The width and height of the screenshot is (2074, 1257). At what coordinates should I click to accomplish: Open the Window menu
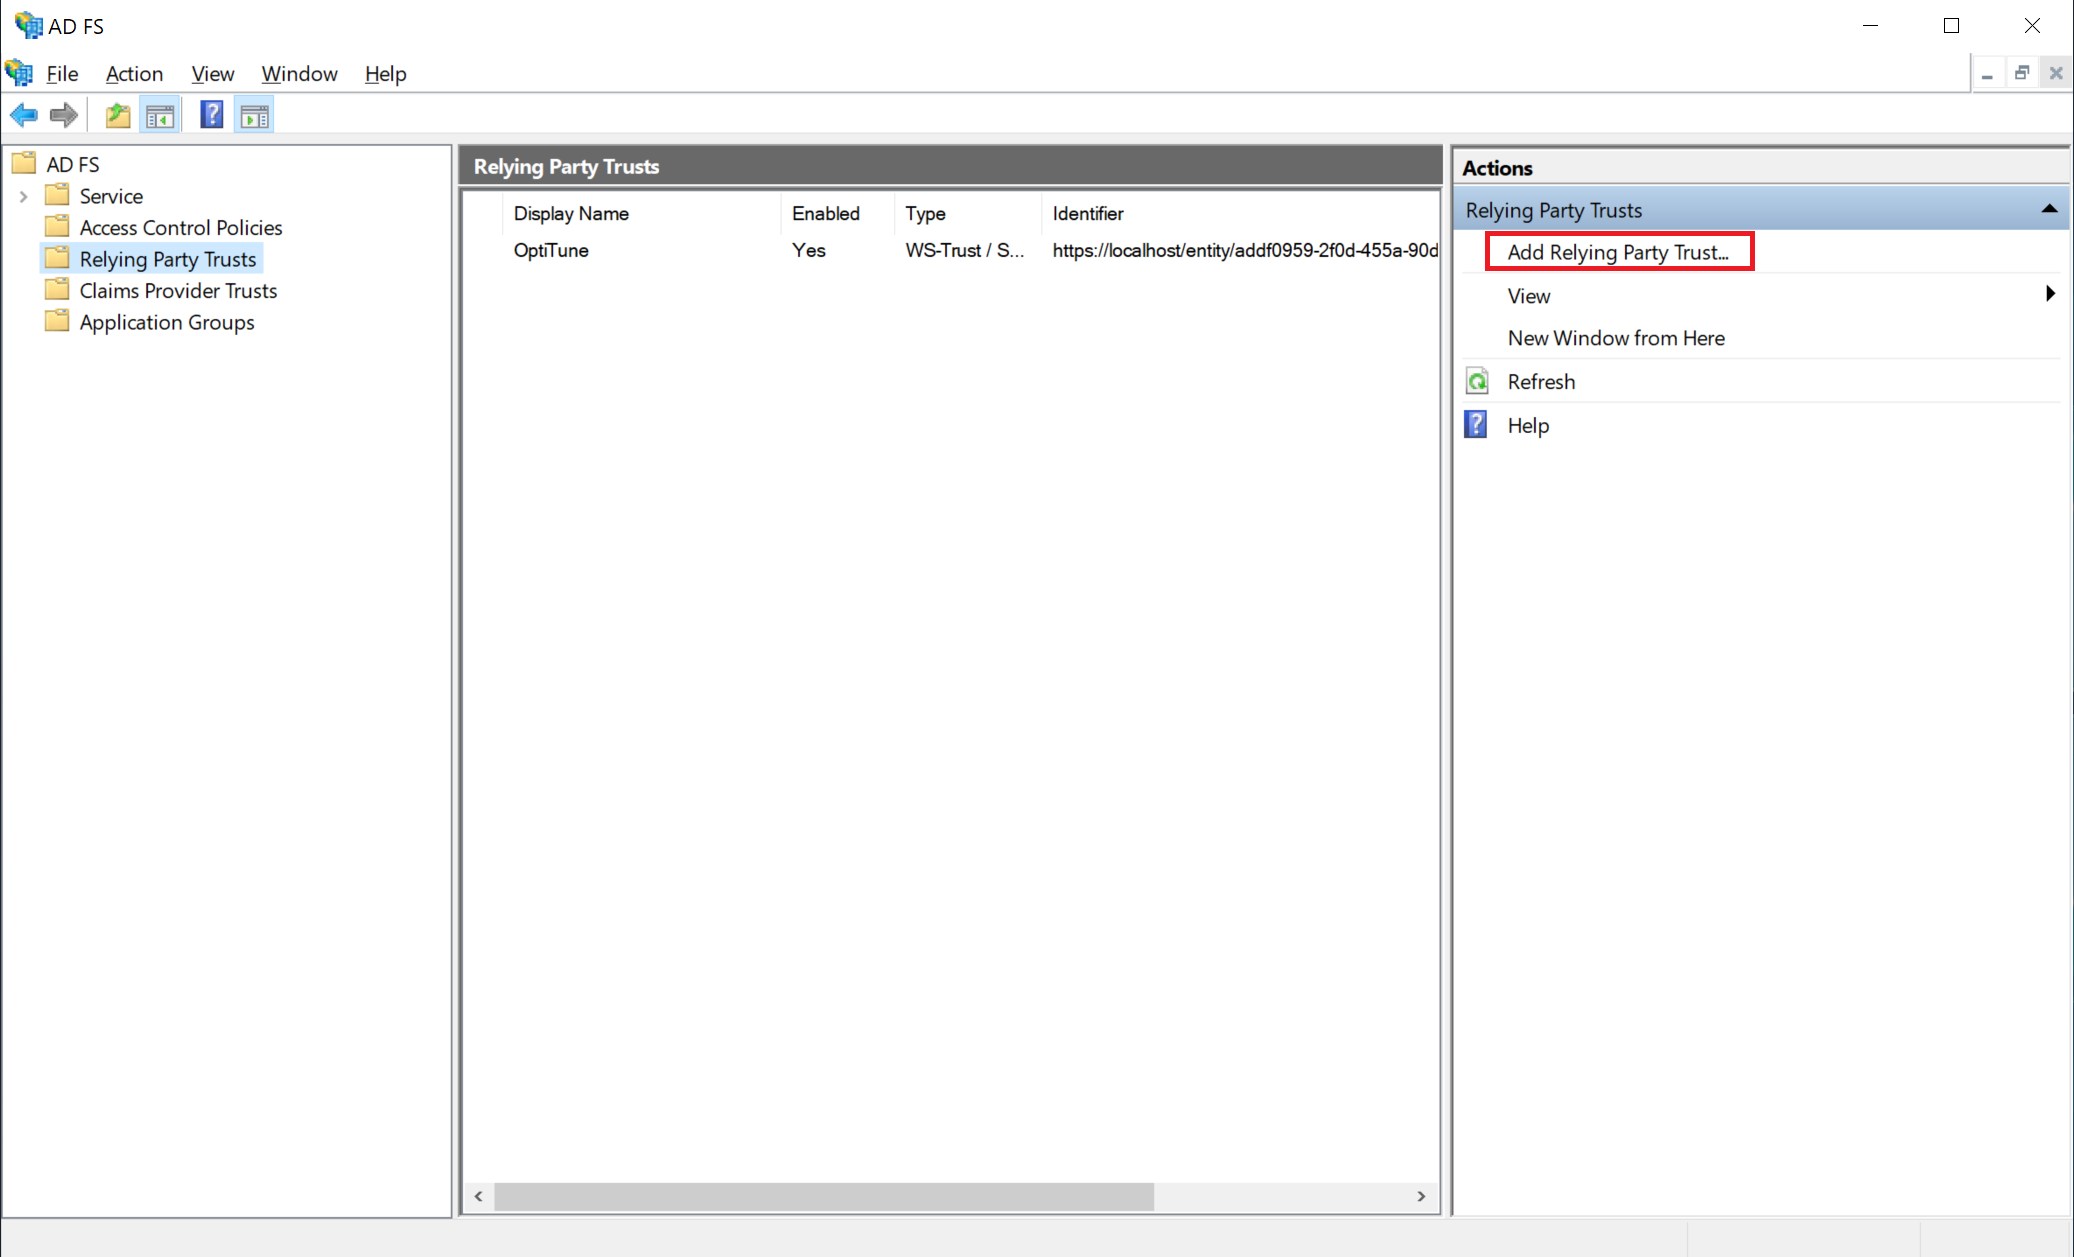point(299,74)
